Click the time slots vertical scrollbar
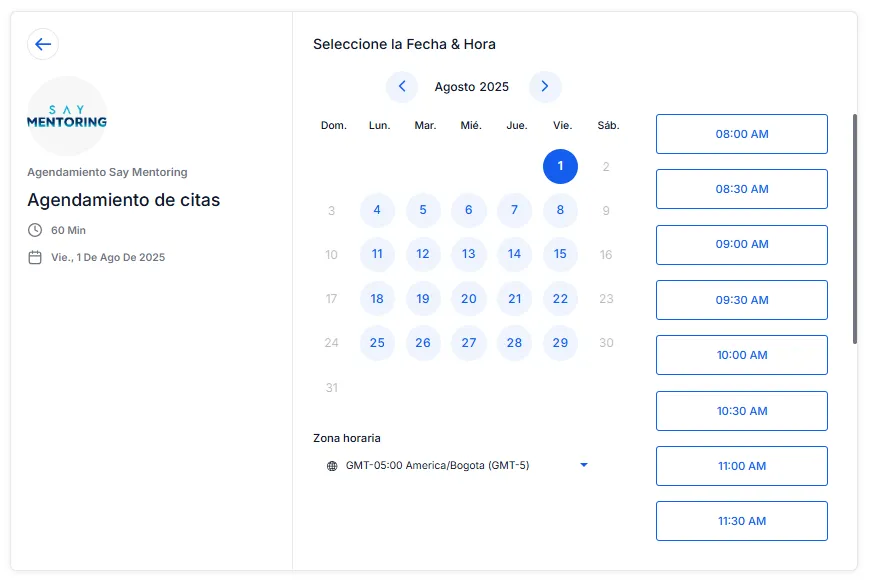873x580 pixels. click(x=854, y=228)
